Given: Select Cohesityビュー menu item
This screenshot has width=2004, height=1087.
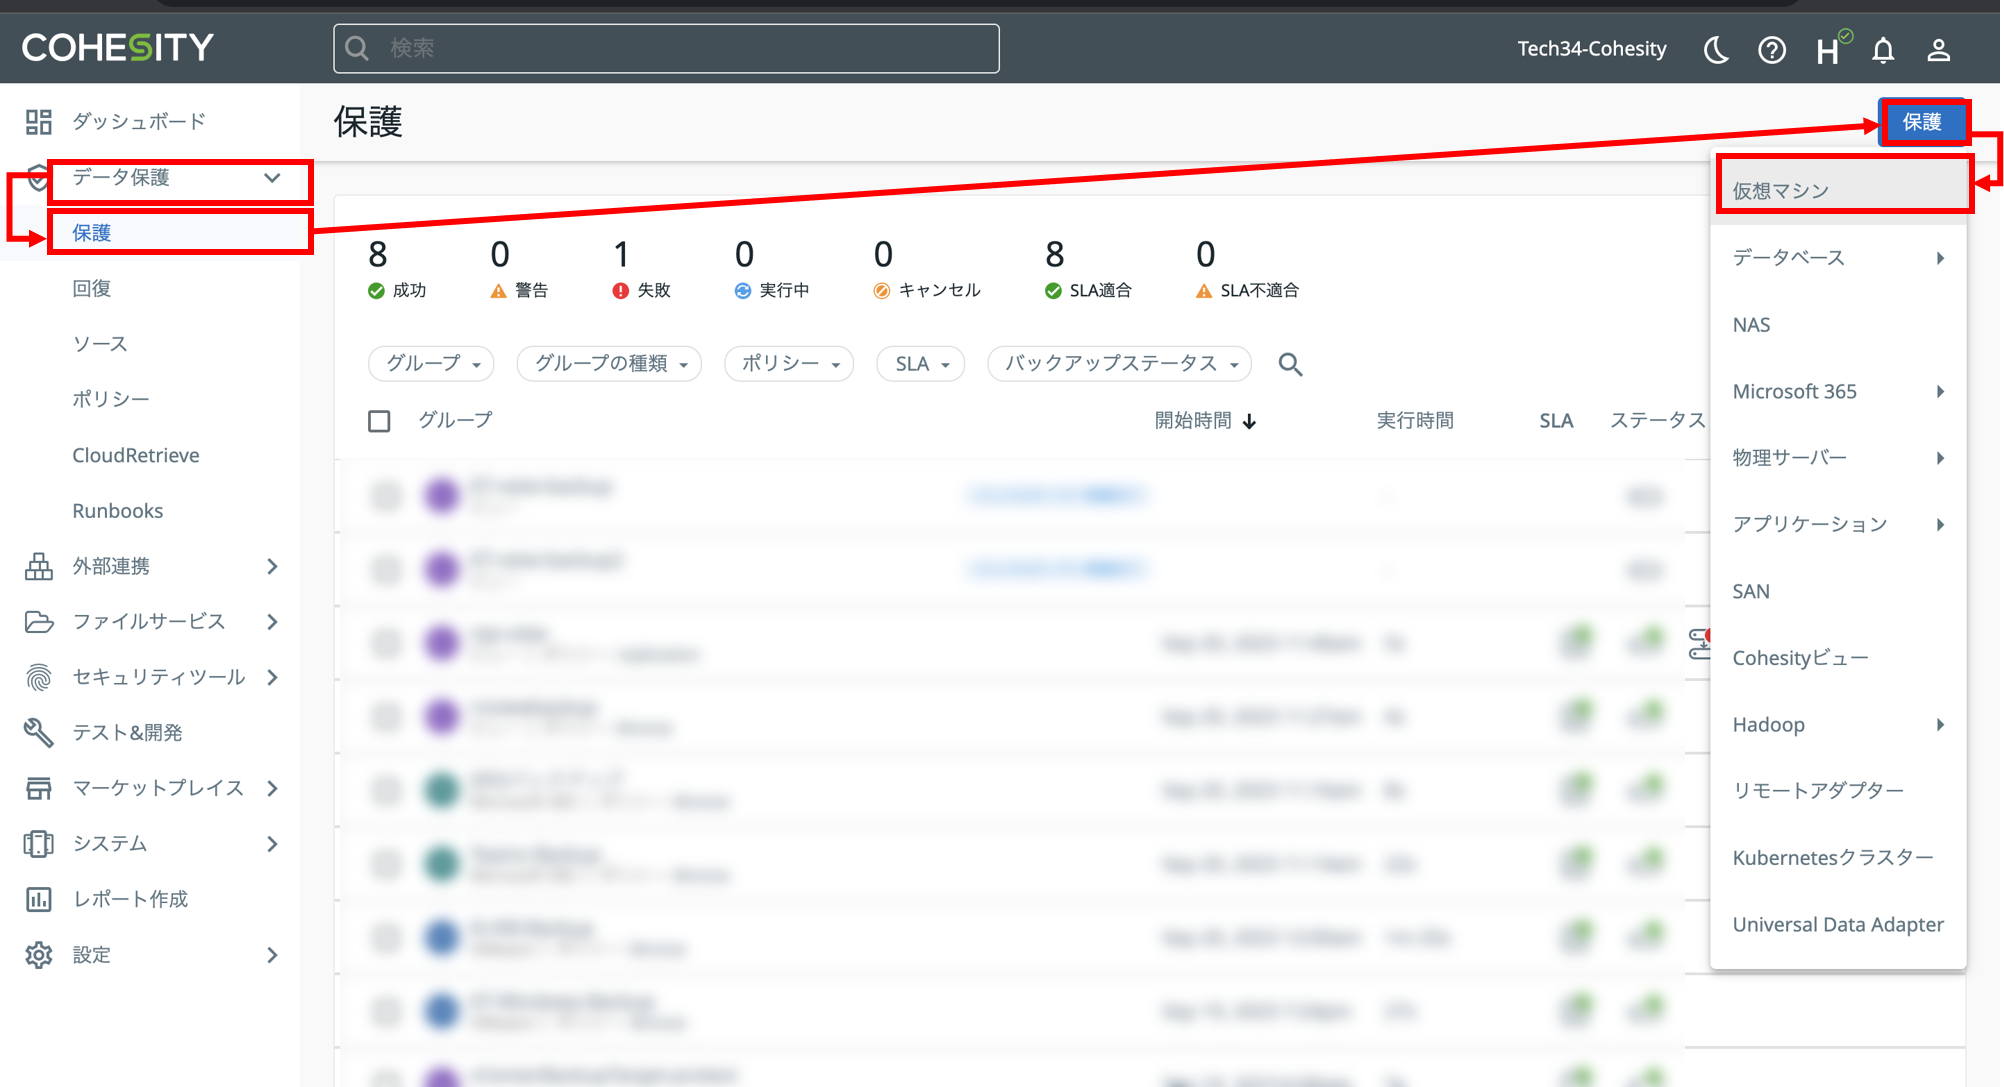Looking at the screenshot, I should pos(1838,658).
